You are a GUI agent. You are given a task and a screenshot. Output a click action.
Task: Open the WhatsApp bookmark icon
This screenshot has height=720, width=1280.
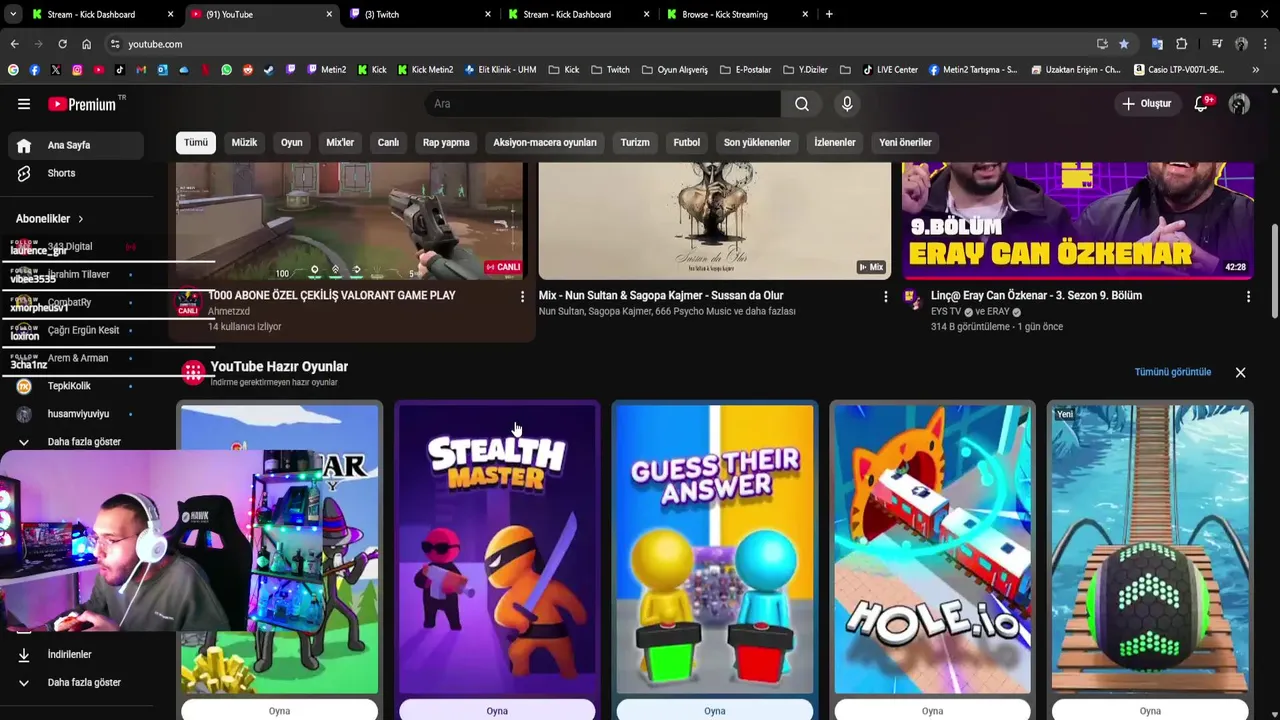[227, 70]
